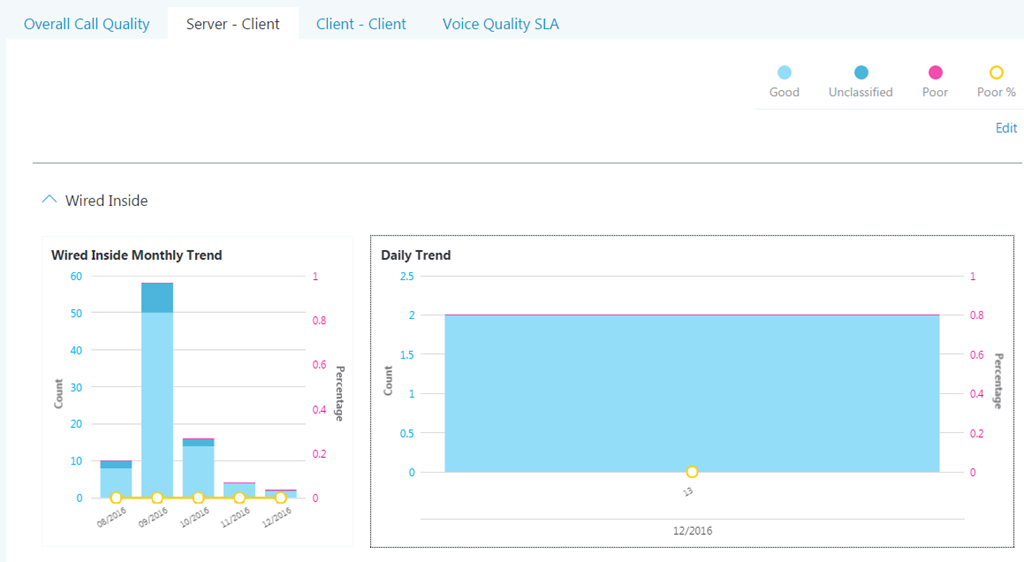Open the Voice Quality SLA tab
1024x562 pixels.
tap(501, 24)
